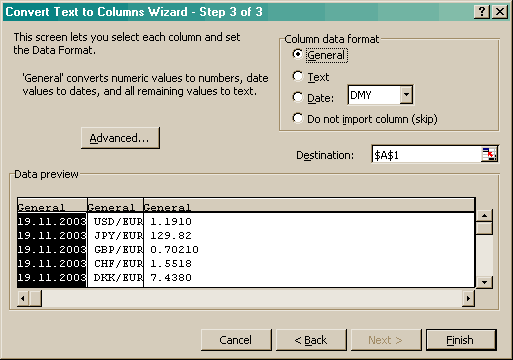Click the Cancel button

click(x=236, y=340)
